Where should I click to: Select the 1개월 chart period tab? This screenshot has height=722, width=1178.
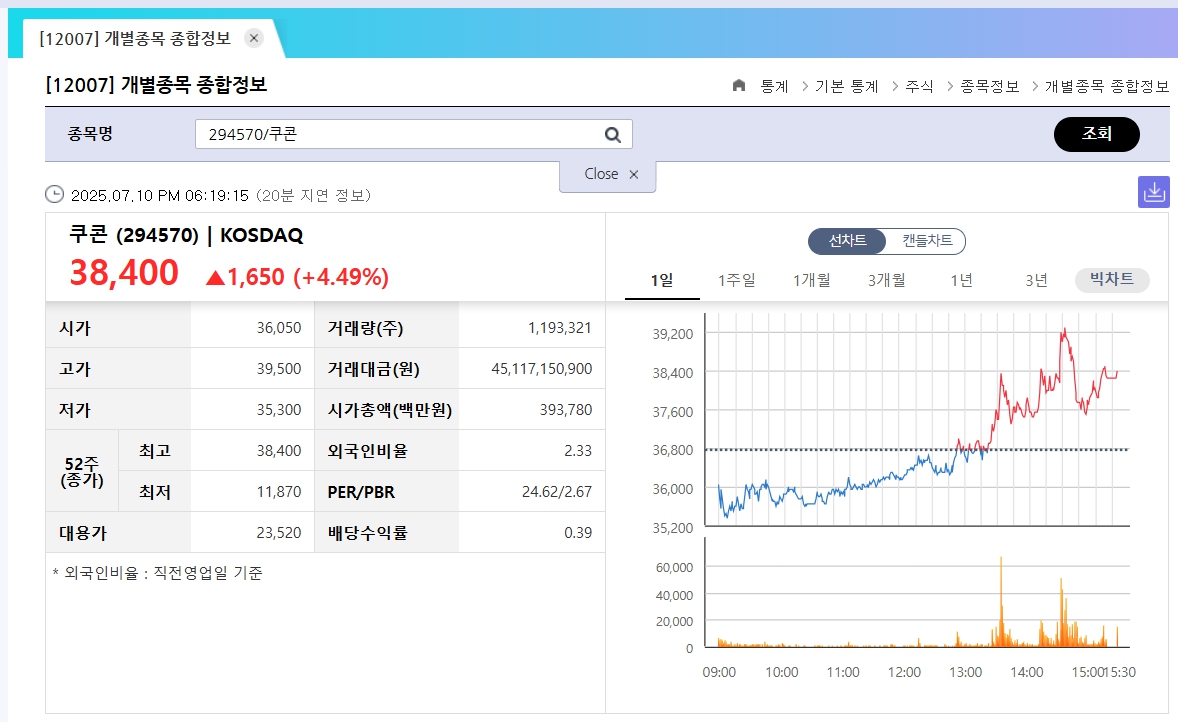coord(812,280)
